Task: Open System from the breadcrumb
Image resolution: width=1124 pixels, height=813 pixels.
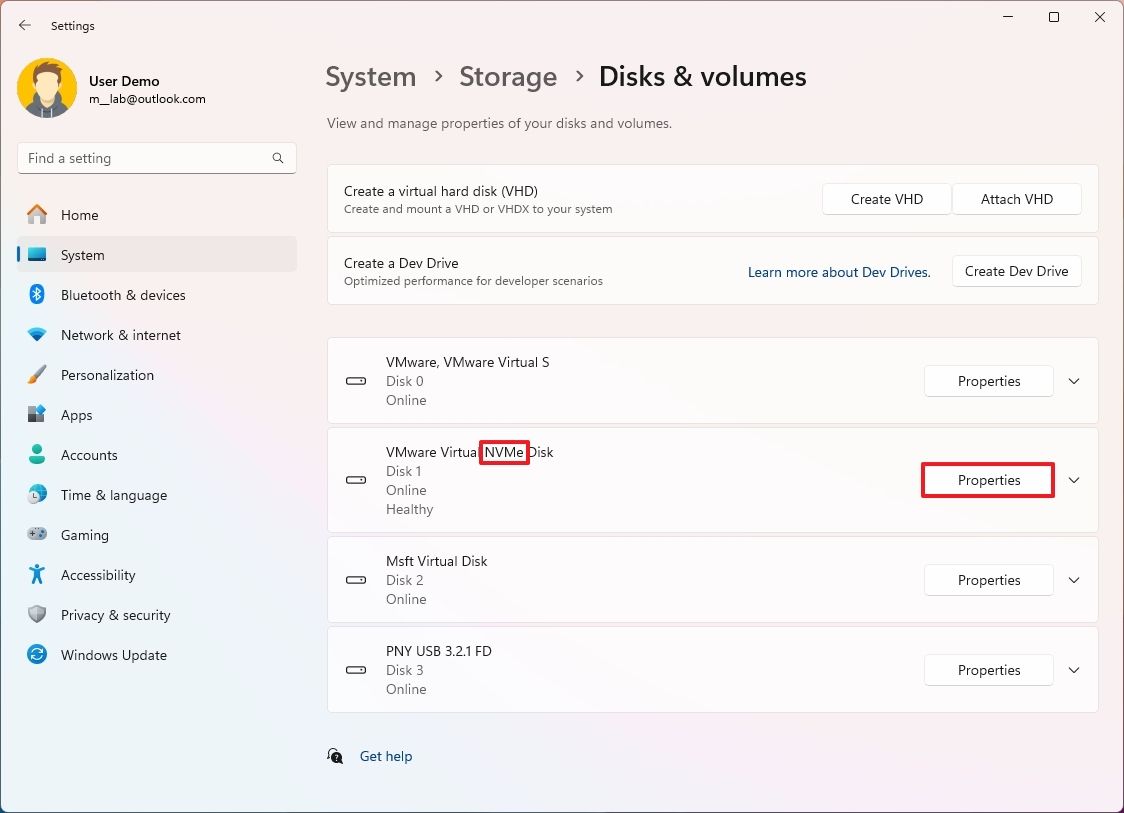Action: pos(371,76)
